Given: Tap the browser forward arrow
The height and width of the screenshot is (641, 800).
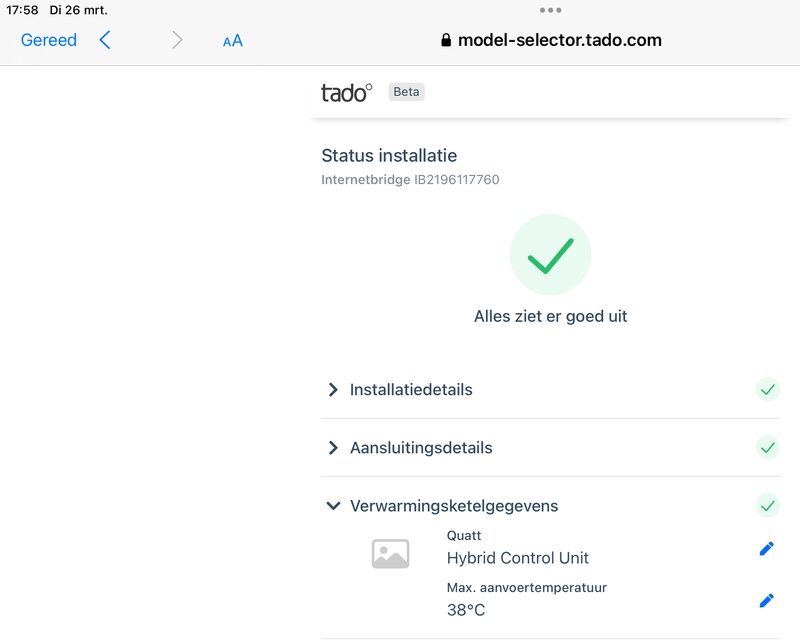Looking at the screenshot, I should coord(177,40).
